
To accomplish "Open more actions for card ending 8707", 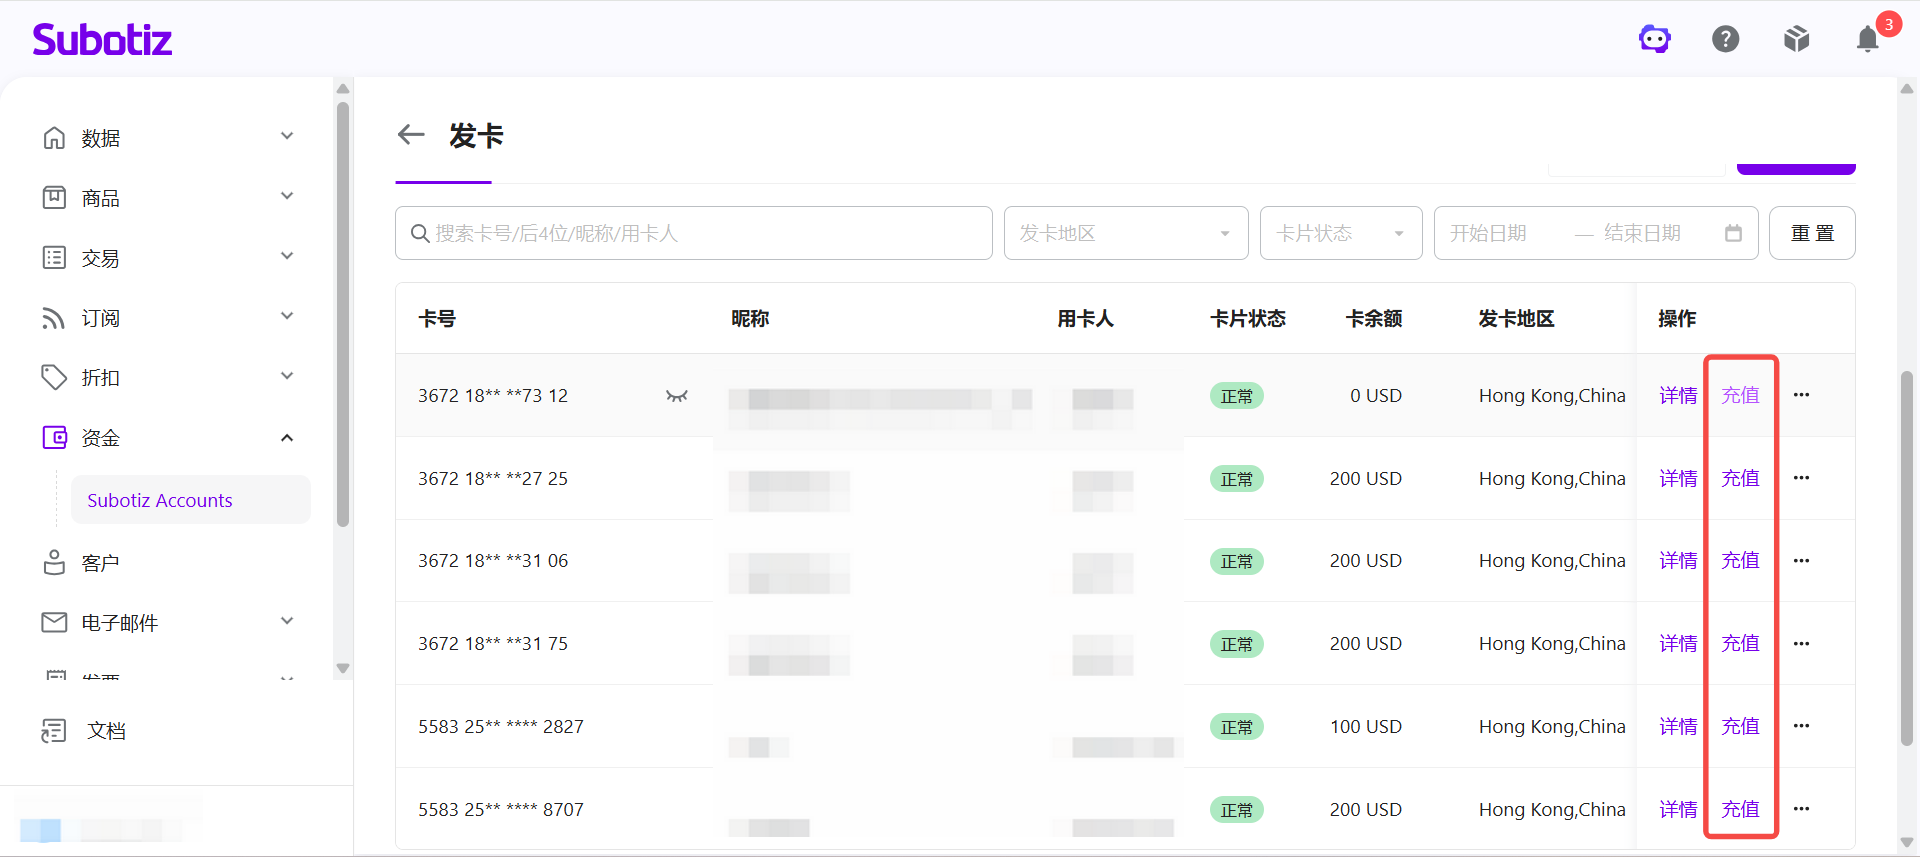I will [1801, 809].
